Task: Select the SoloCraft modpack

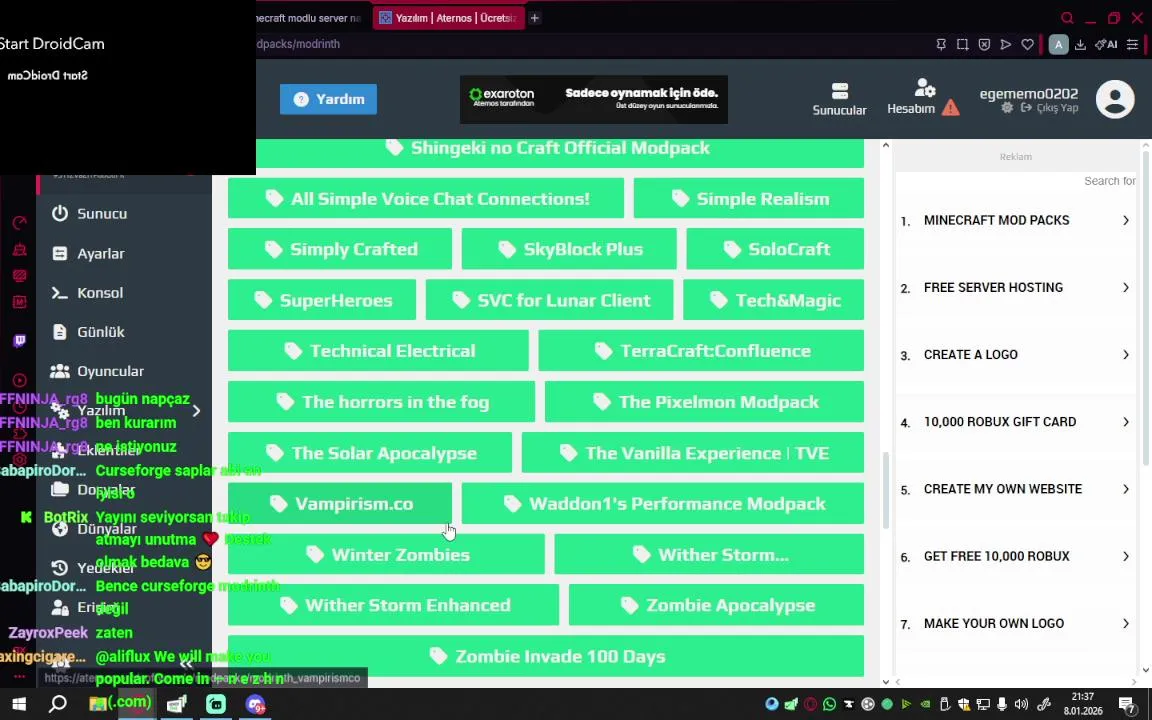Action: coord(775,249)
